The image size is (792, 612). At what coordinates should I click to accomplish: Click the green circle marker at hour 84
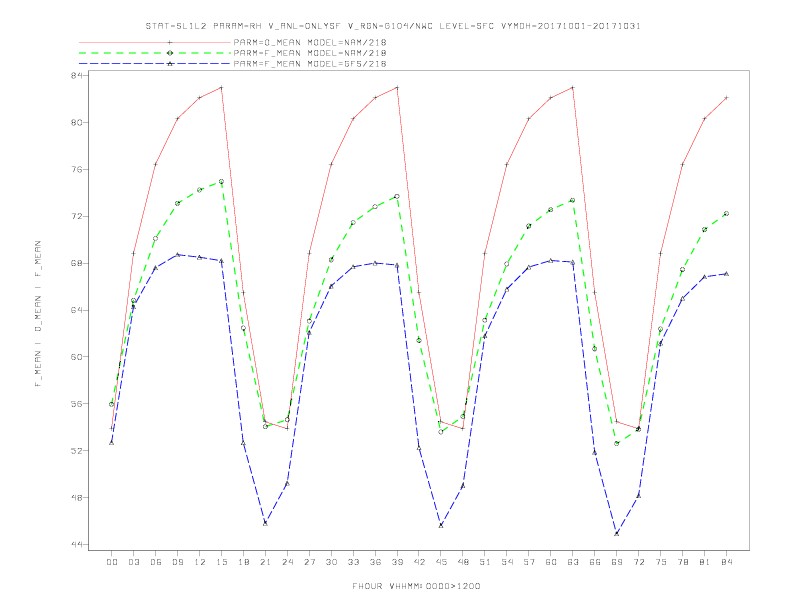pos(726,214)
